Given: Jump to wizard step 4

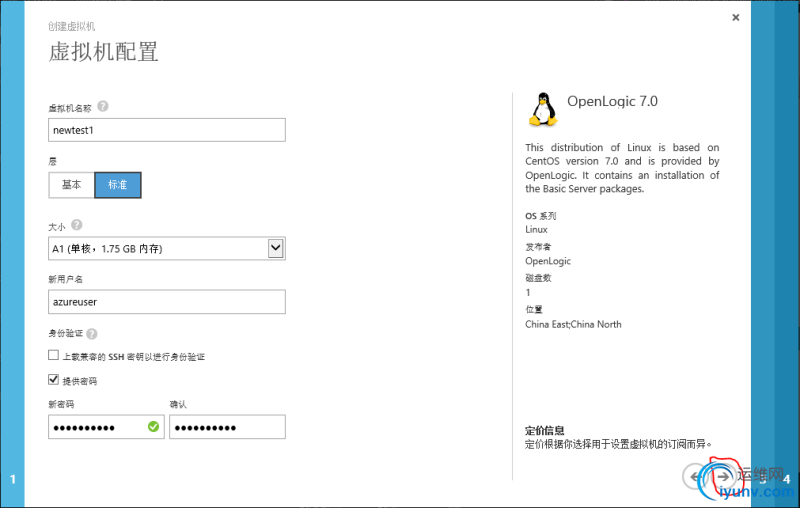Looking at the screenshot, I should point(787,479).
